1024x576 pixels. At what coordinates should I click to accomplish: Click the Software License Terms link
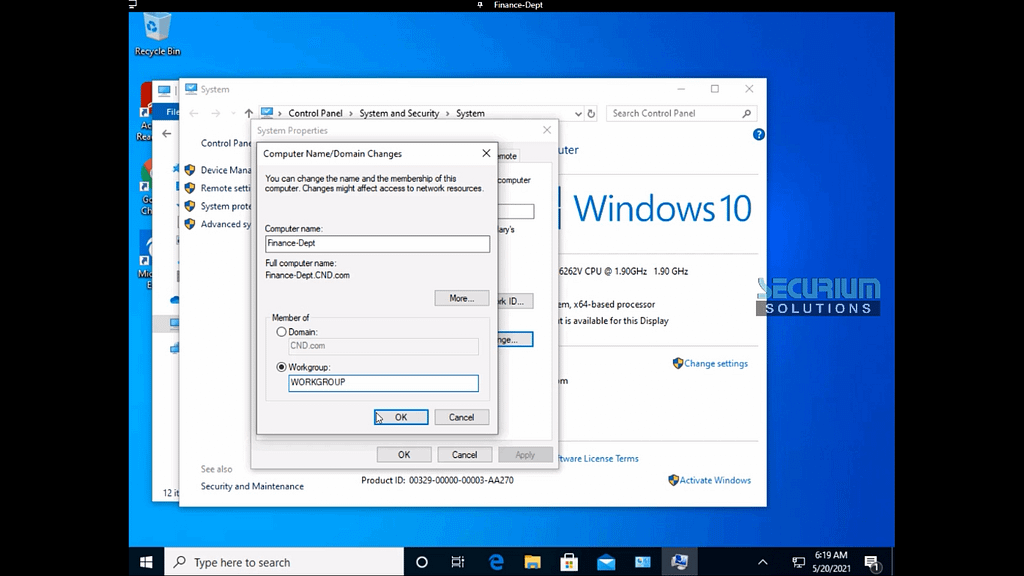coord(598,458)
